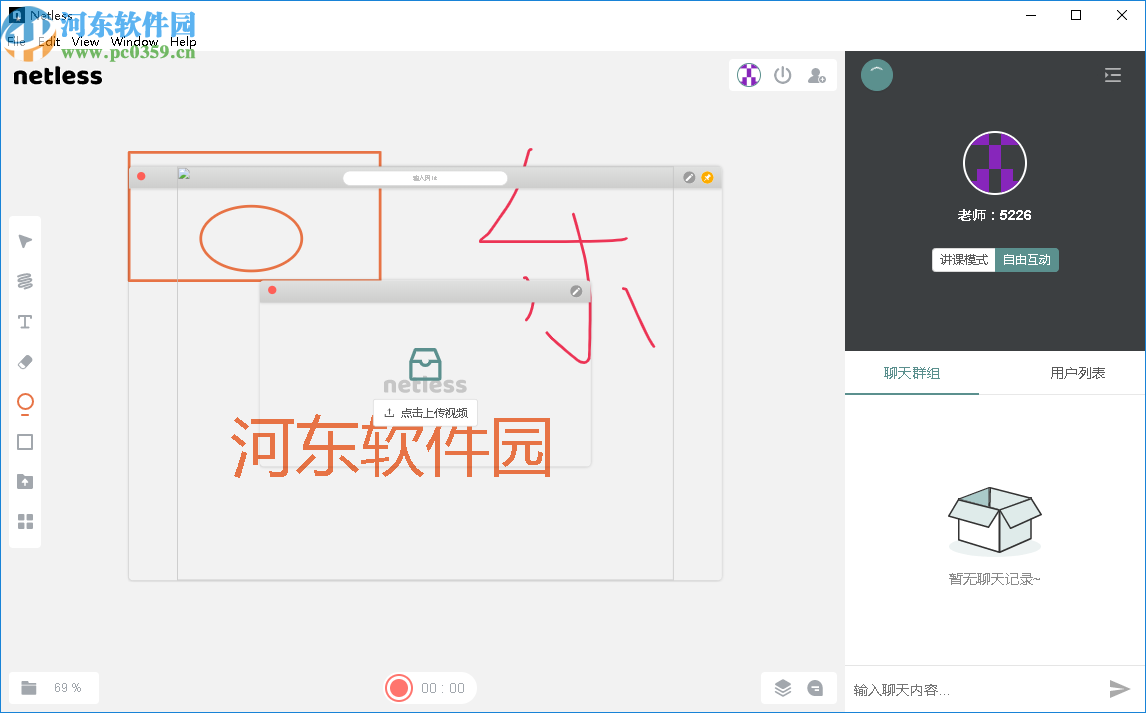This screenshot has height=713, width=1146.
Task: Enable 讲课模式 mode
Action: (964, 259)
